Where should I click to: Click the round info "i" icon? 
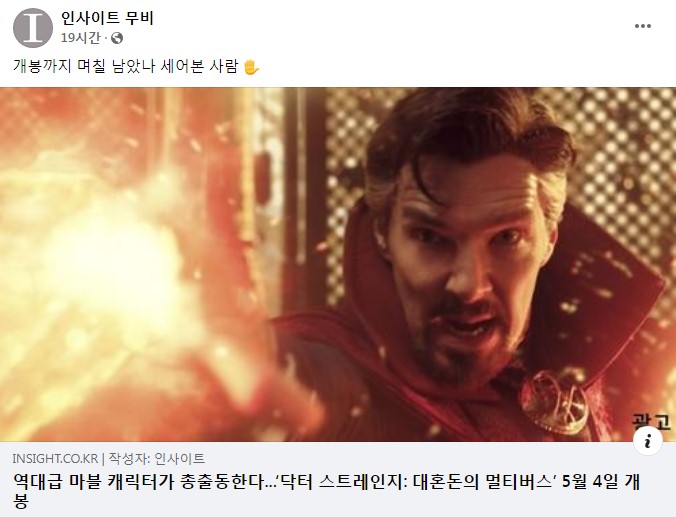[x=647, y=441]
